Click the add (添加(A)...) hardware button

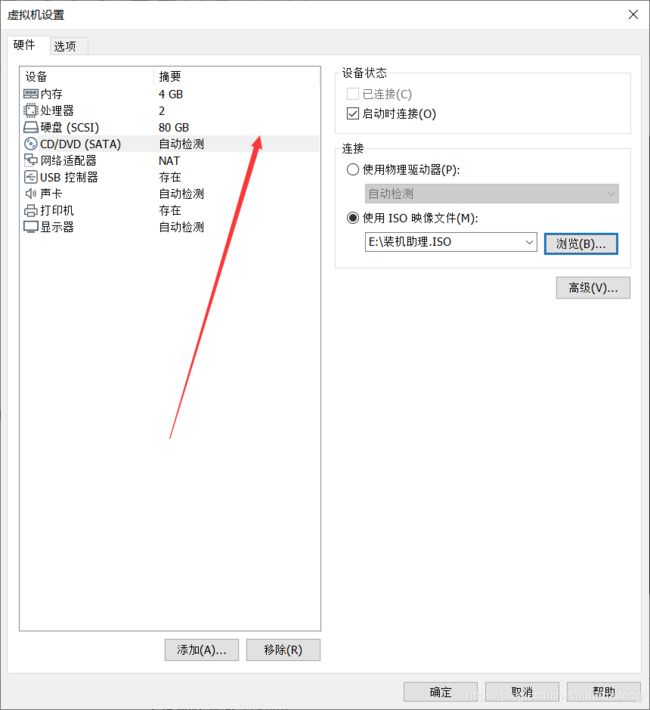coord(202,650)
